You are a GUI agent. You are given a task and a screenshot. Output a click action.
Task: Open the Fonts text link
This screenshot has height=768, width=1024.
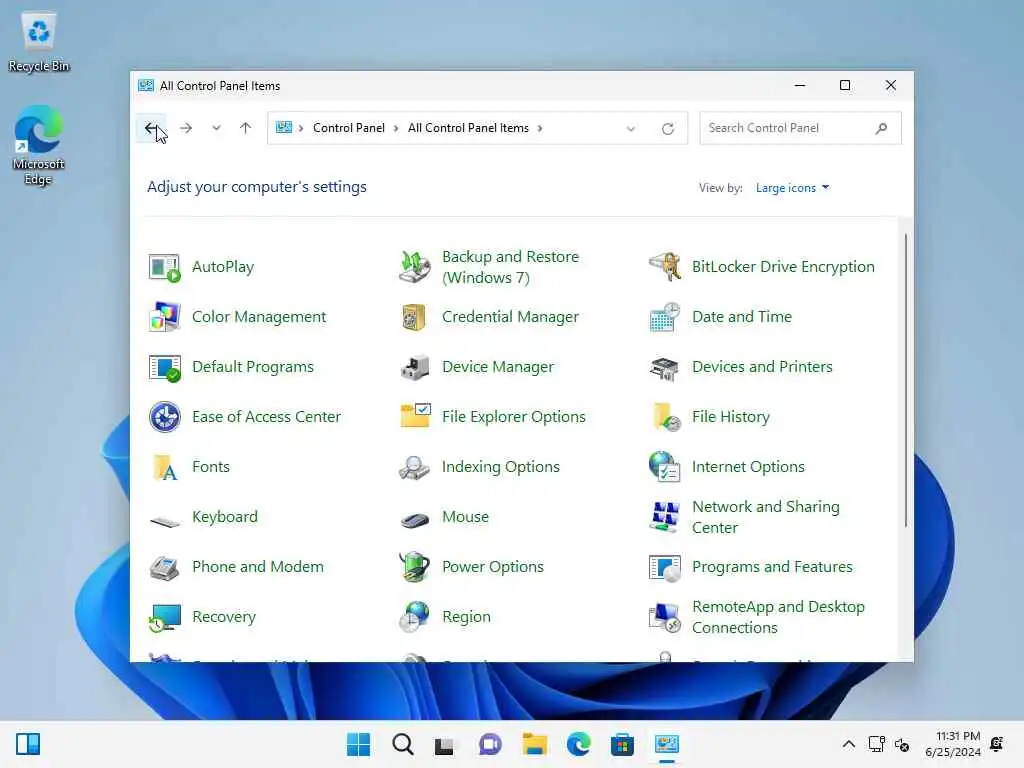pos(211,467)
